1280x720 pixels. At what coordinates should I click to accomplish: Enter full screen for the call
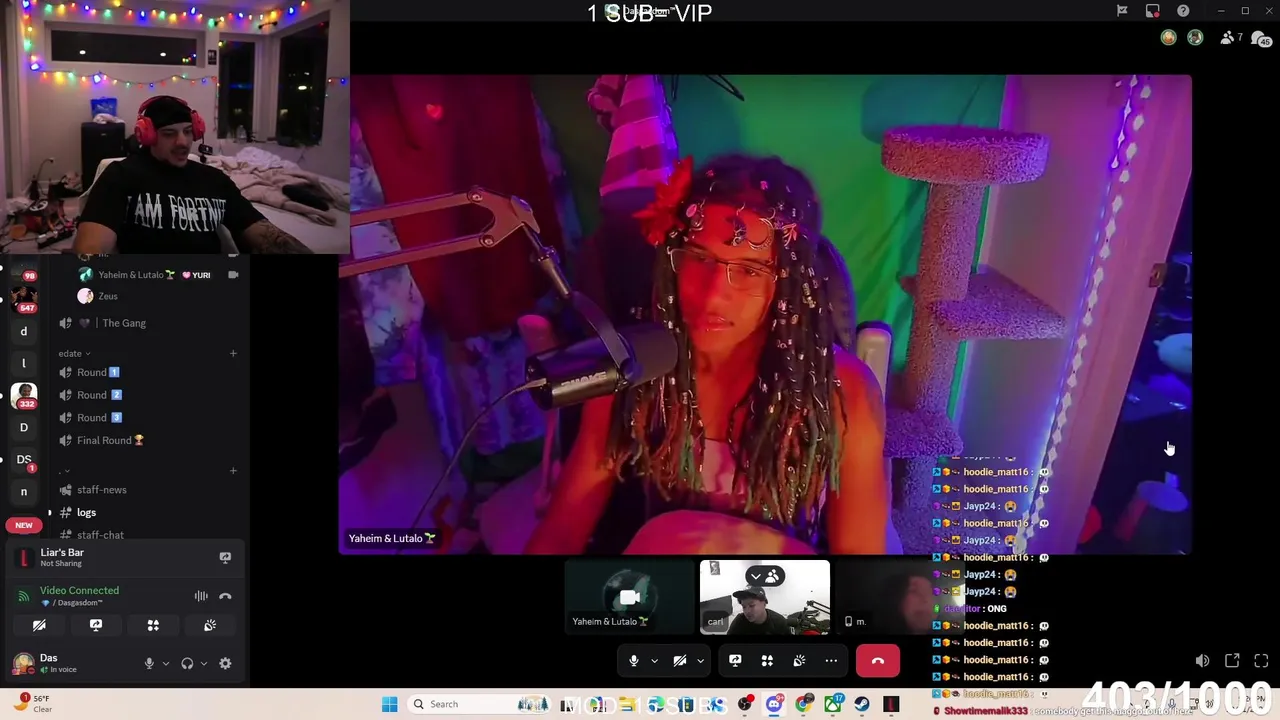tap(1261, 661)
